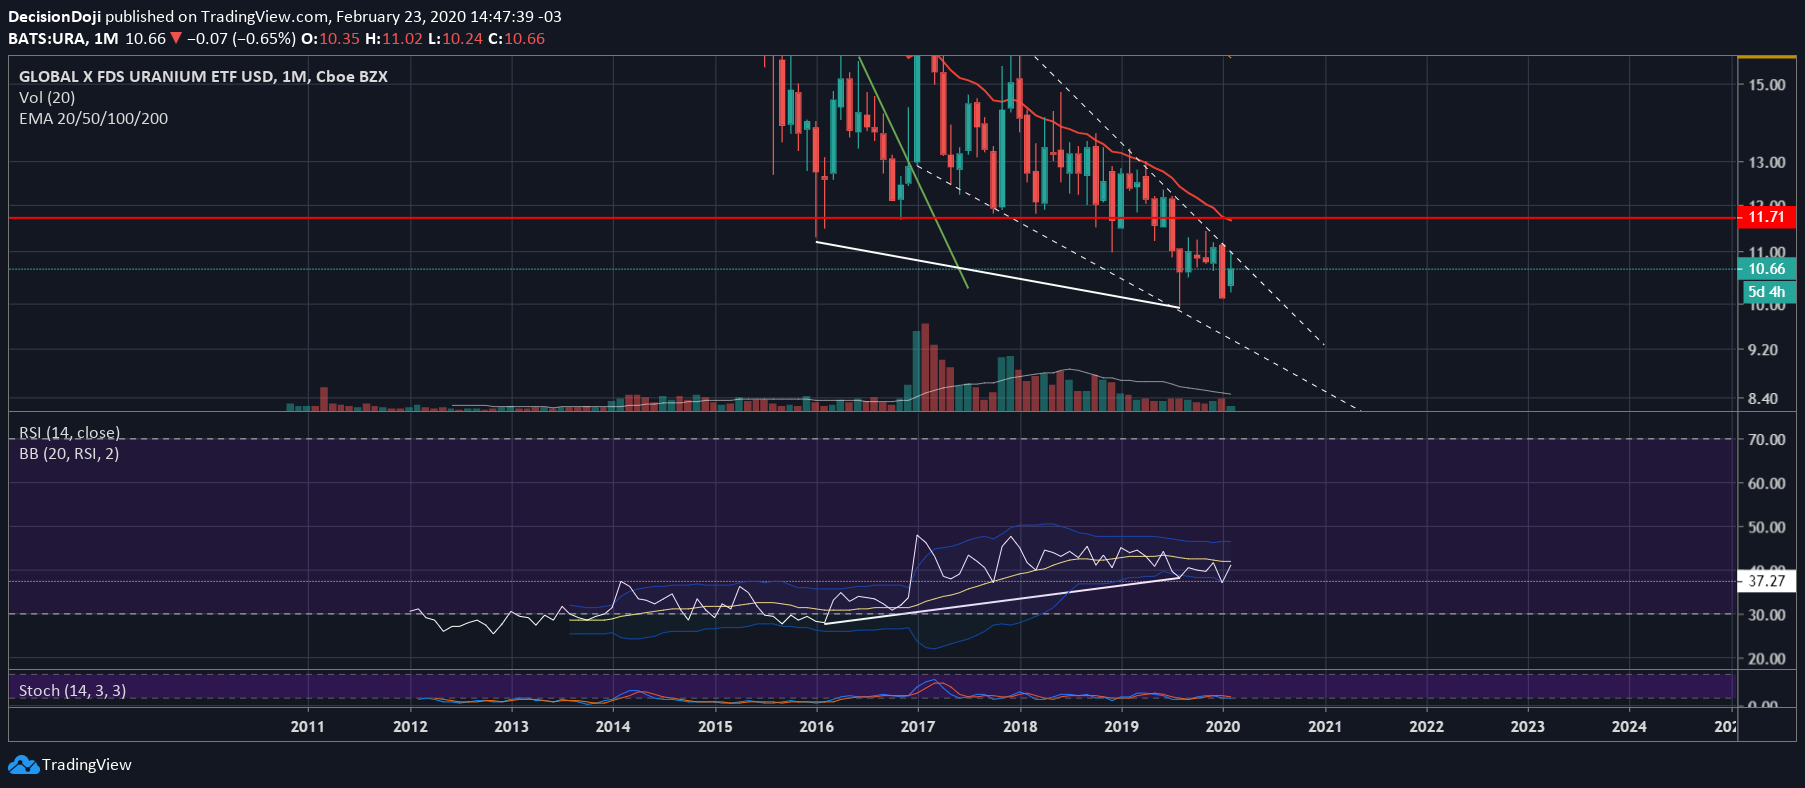Screen dimensions: 1805x788
Task: Click 2021 on the time axis
Action: point(1325,726)
